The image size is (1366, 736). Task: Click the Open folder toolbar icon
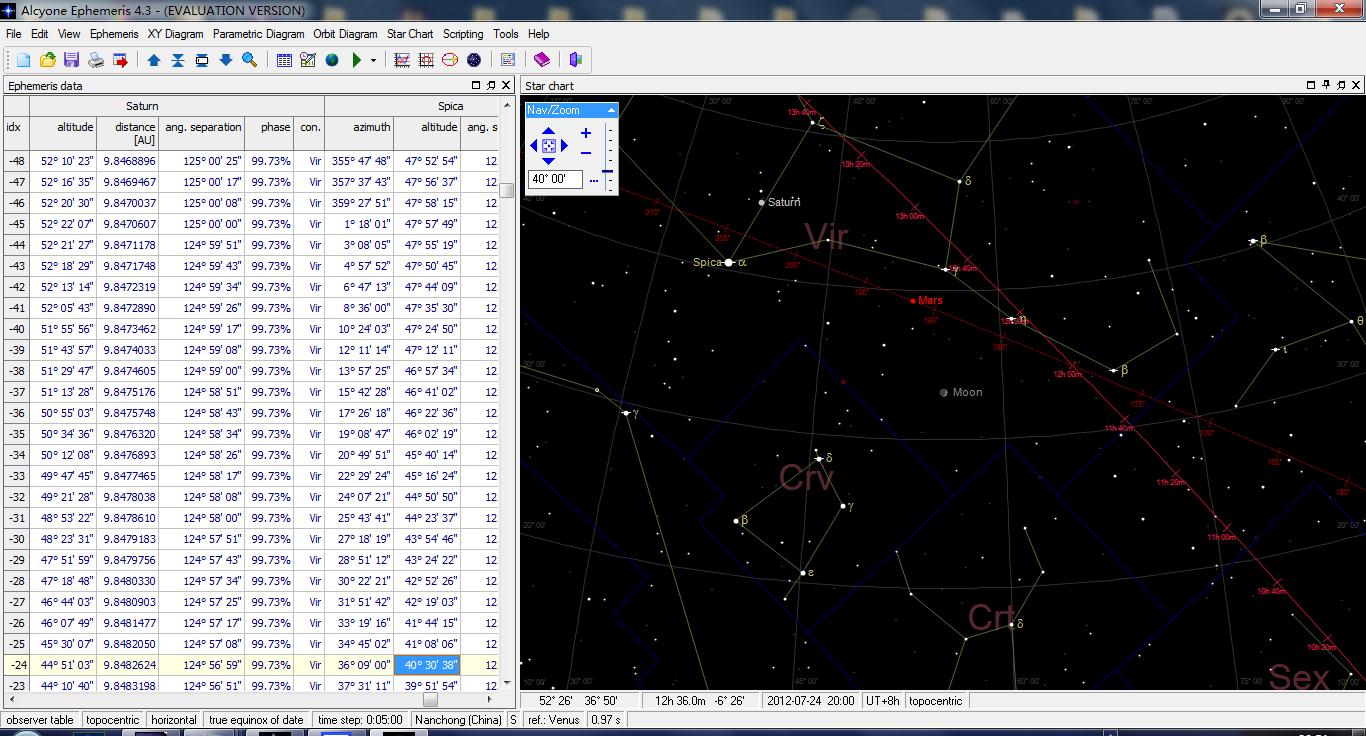(47, 60)
